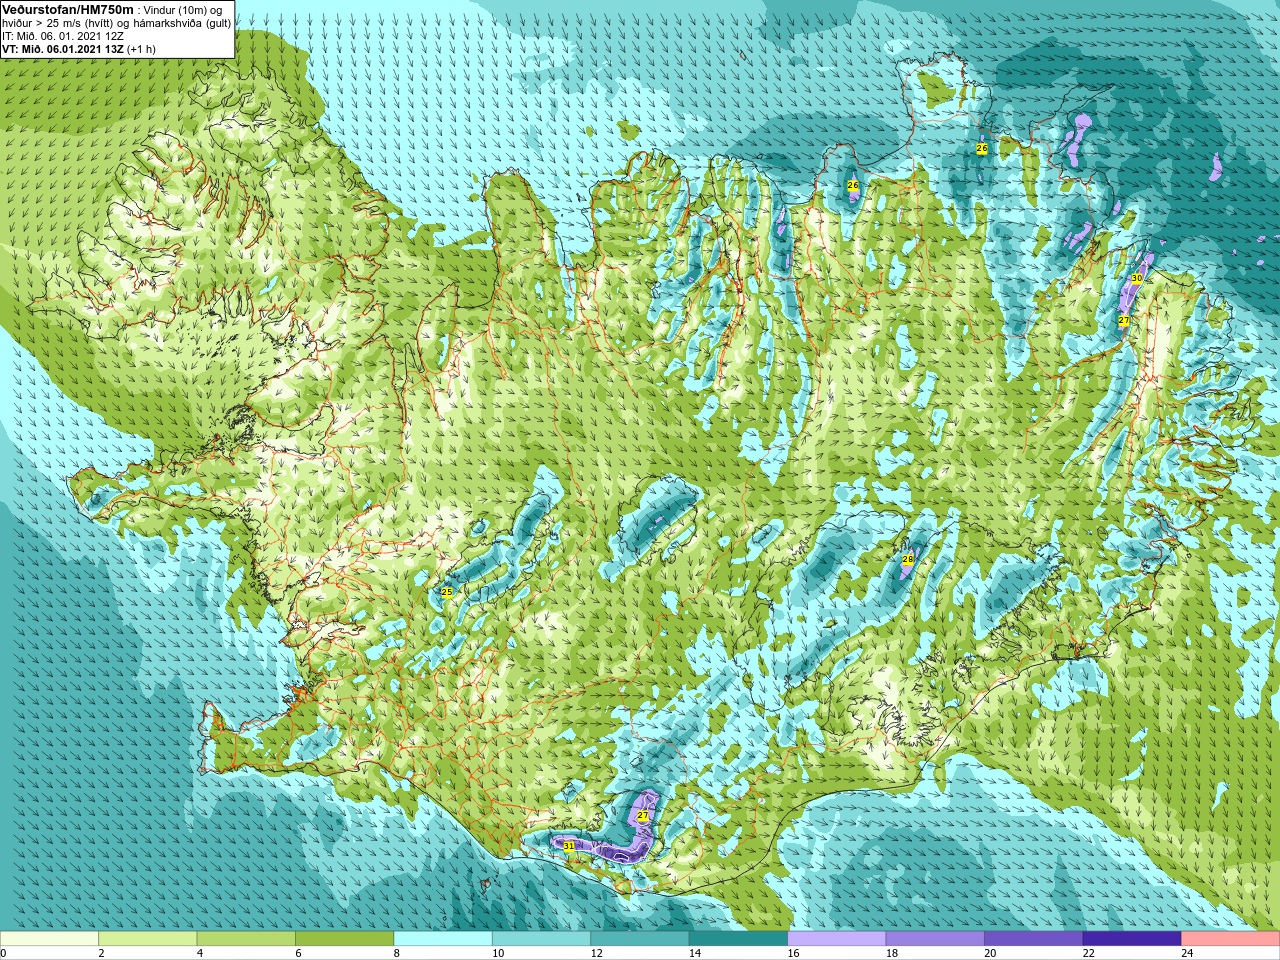Select the purple 18–20 legend swatch
The image size is (1280, 960).
coord(935,939)
